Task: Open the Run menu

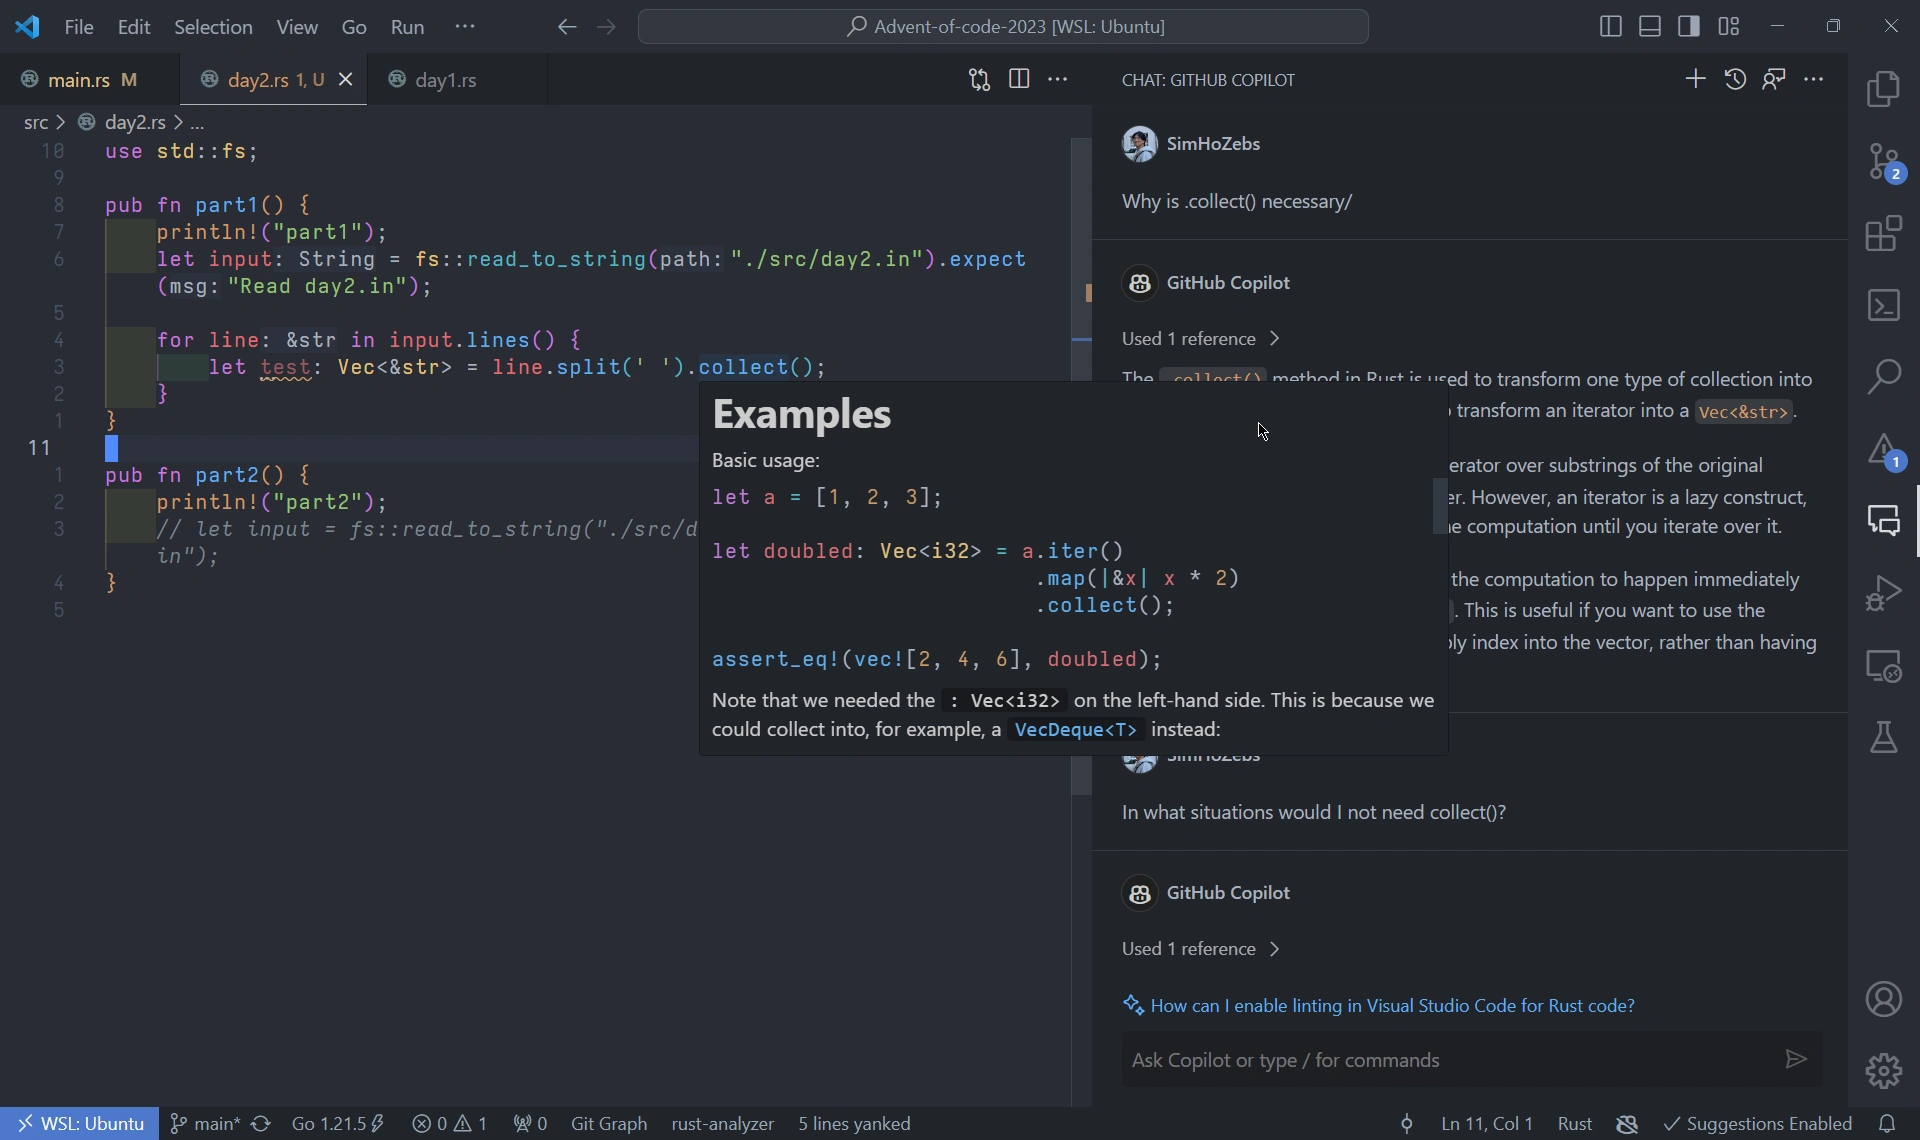Action: pos(407,27)
